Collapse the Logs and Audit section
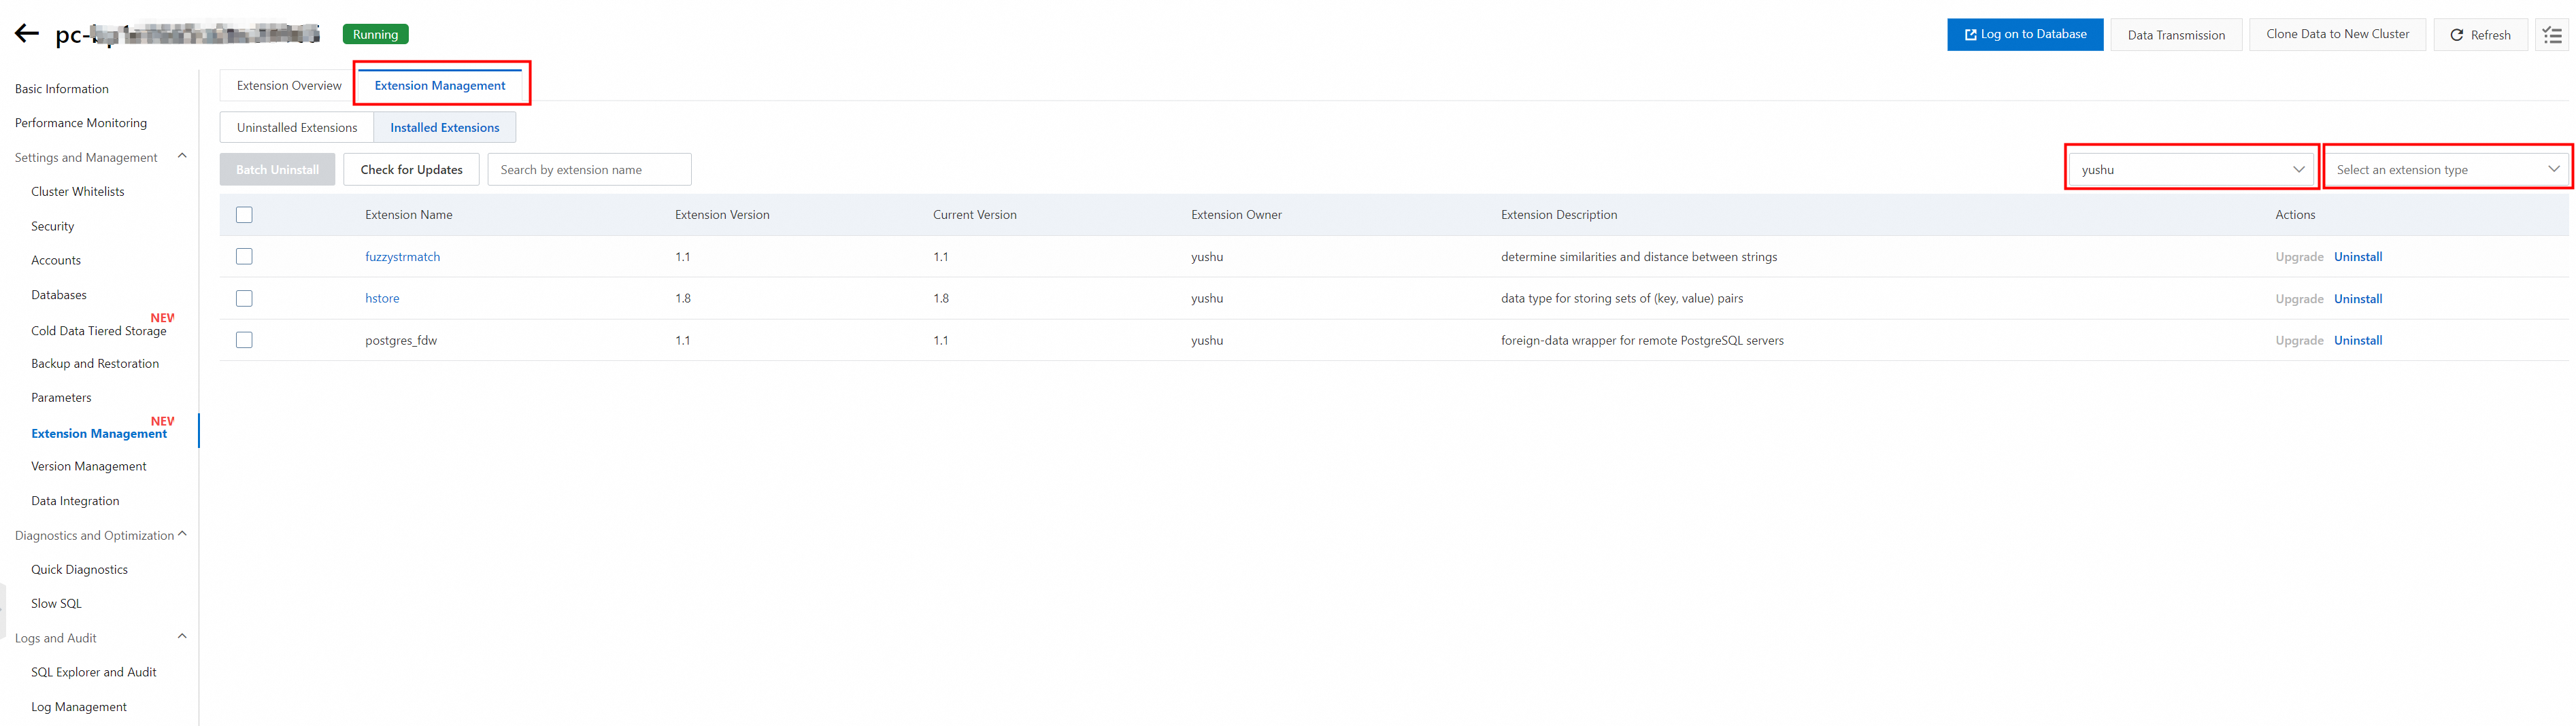The image size is (2576, 726). (x=182, y=636)
